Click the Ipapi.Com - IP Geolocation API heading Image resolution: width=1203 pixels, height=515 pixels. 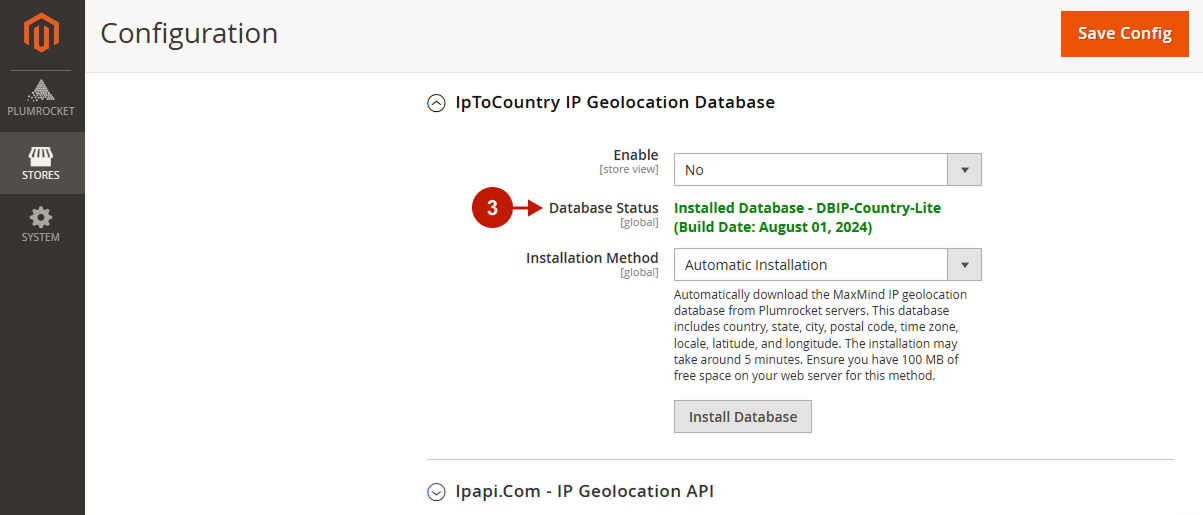point(585,491)
